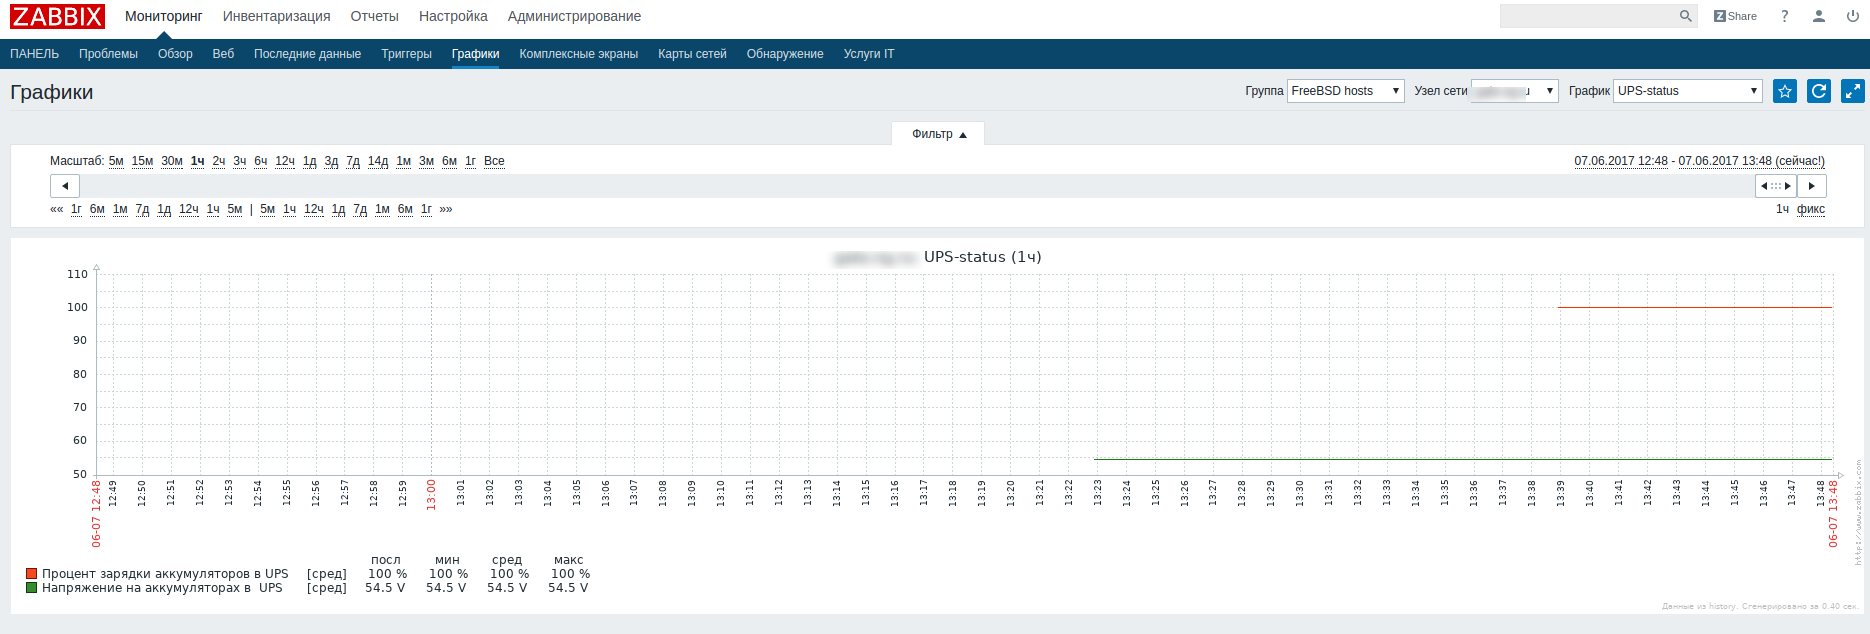This screenshot has height=634, width=1870.
Task: Go to Последние данные tab
Action: [307, 54]
